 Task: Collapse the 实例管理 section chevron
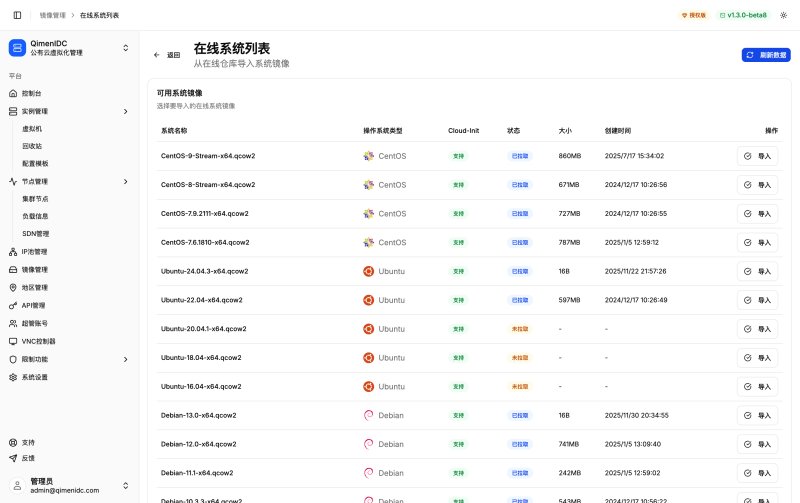coord(126,111)
